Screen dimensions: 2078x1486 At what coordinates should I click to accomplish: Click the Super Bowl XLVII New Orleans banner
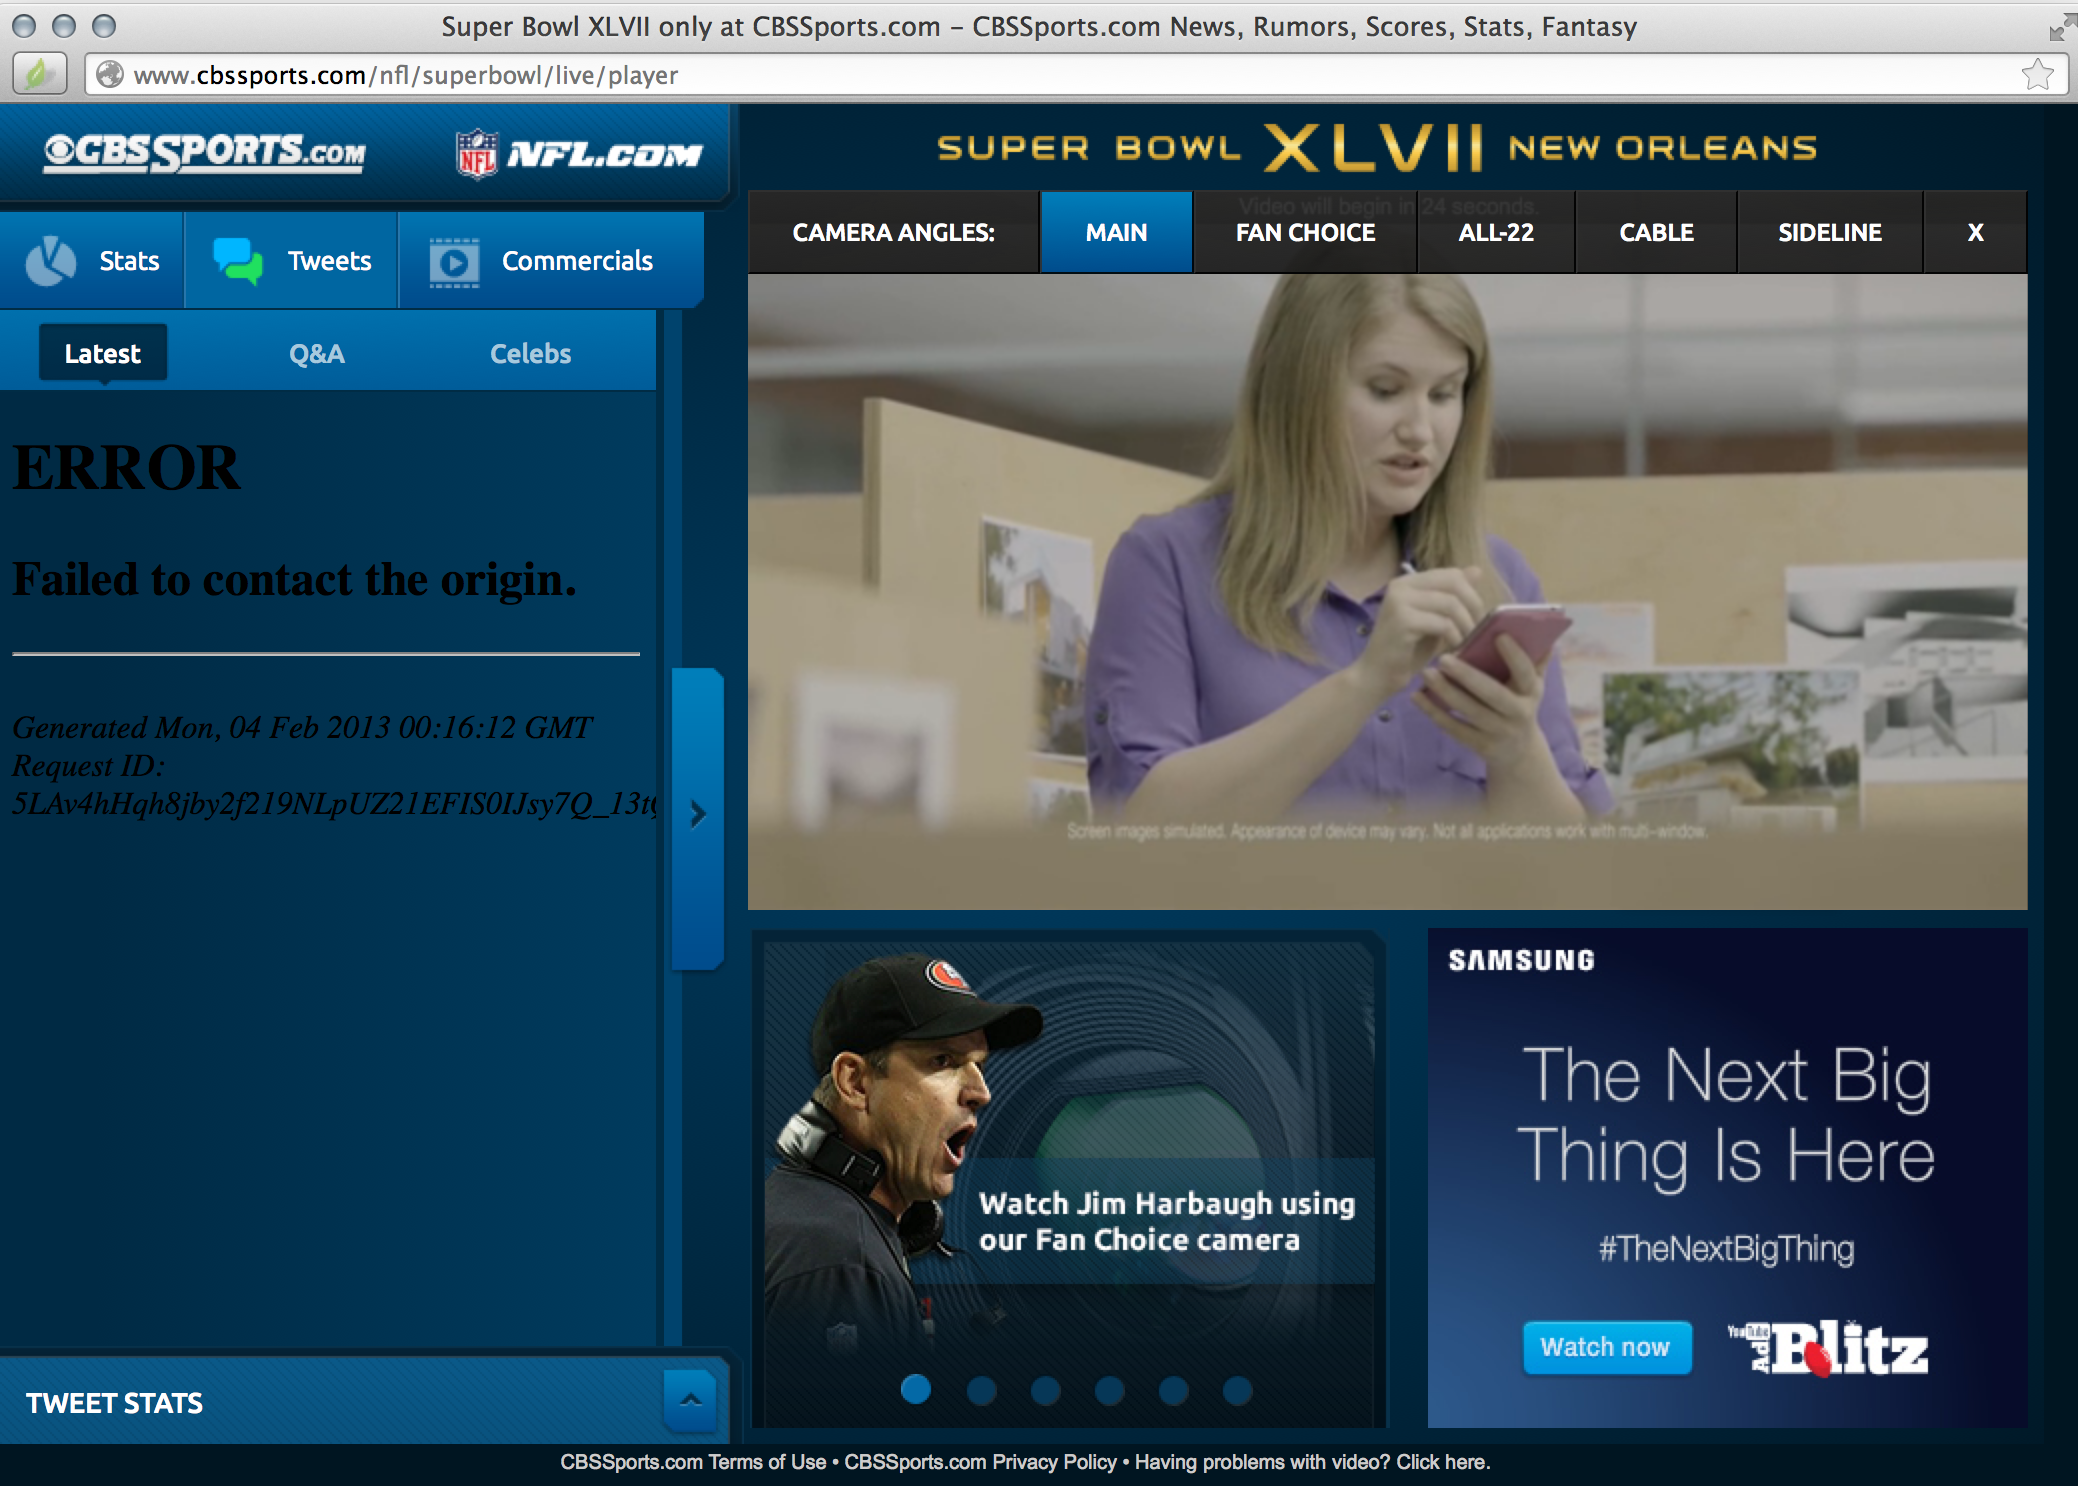pyautogui.click(x=1377, y=148)
